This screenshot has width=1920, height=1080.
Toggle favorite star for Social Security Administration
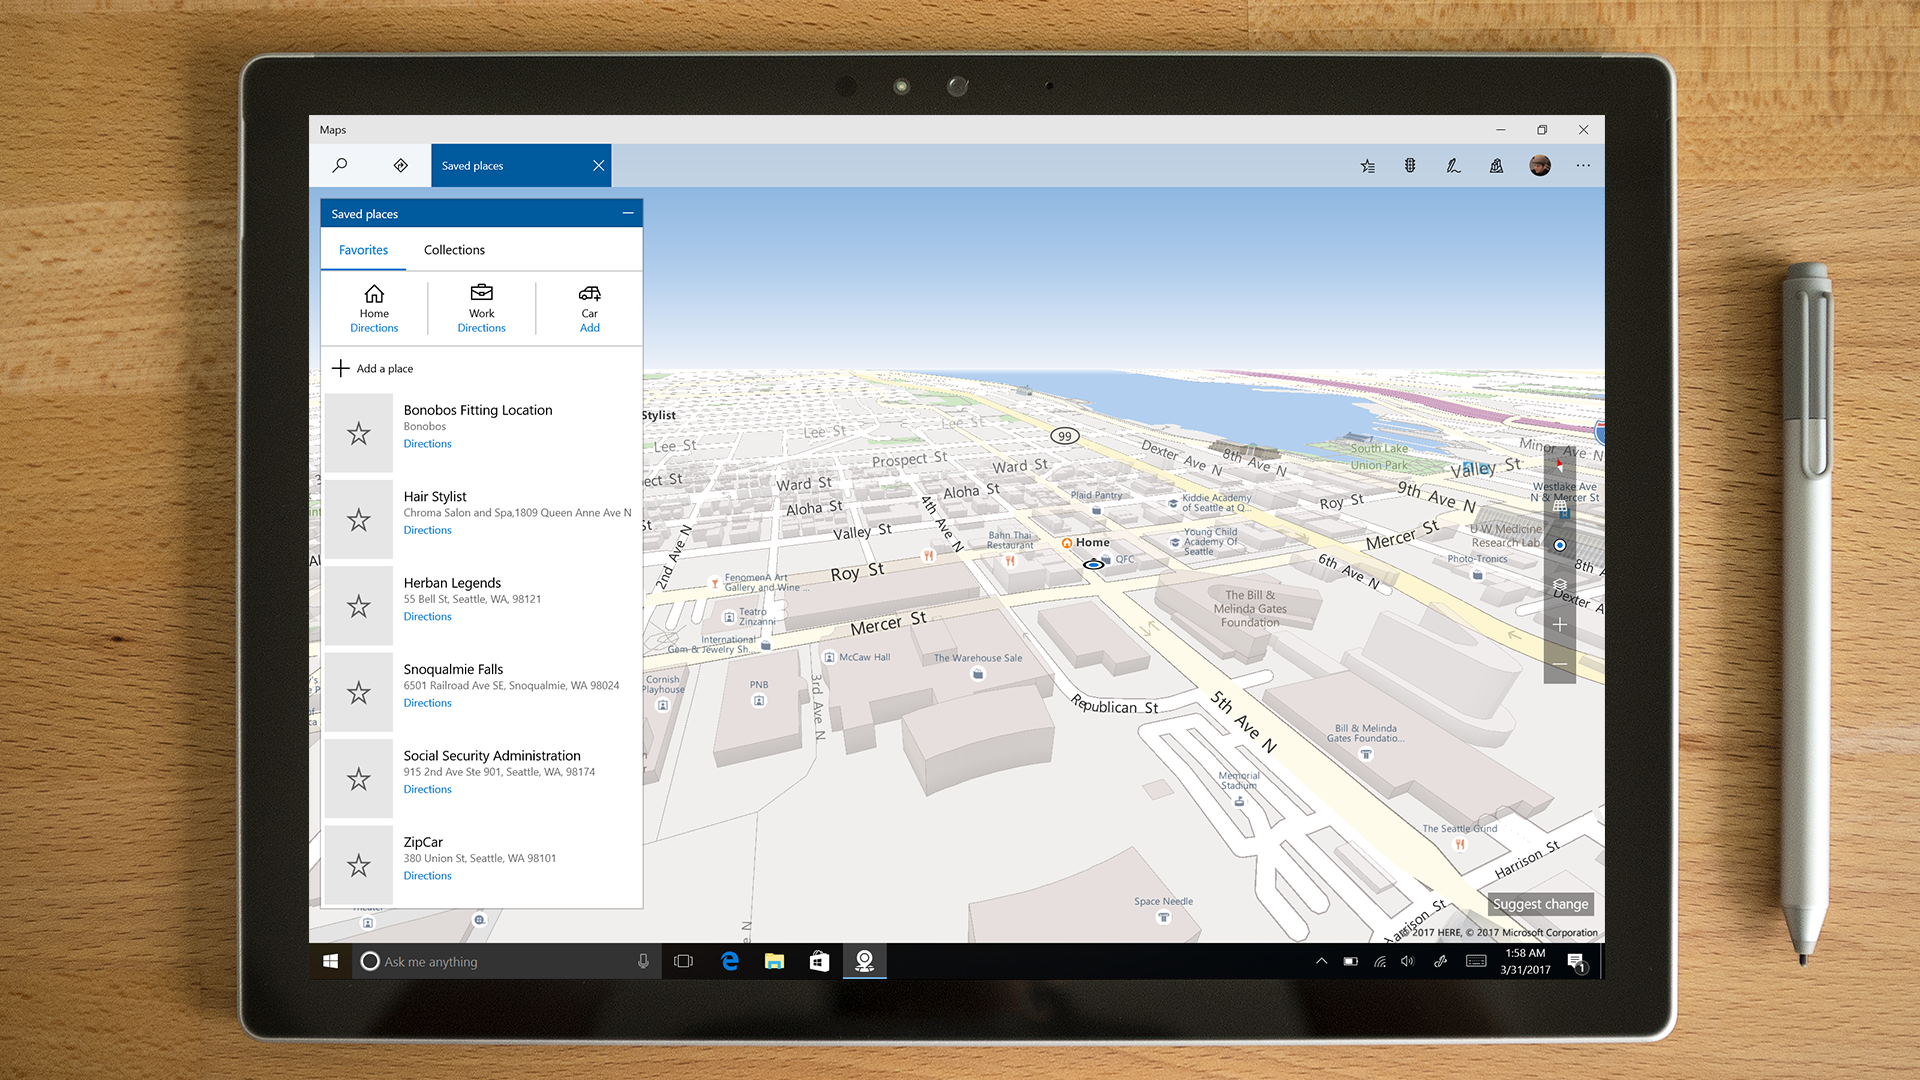(359, 779)
